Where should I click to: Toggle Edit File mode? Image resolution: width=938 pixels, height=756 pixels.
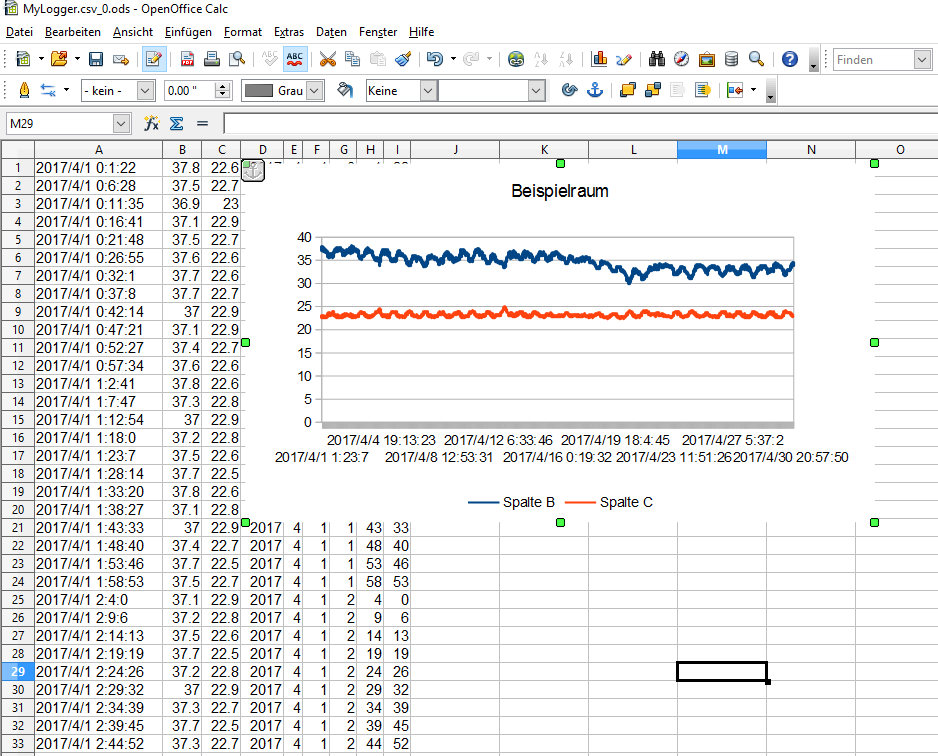point(154,59)
